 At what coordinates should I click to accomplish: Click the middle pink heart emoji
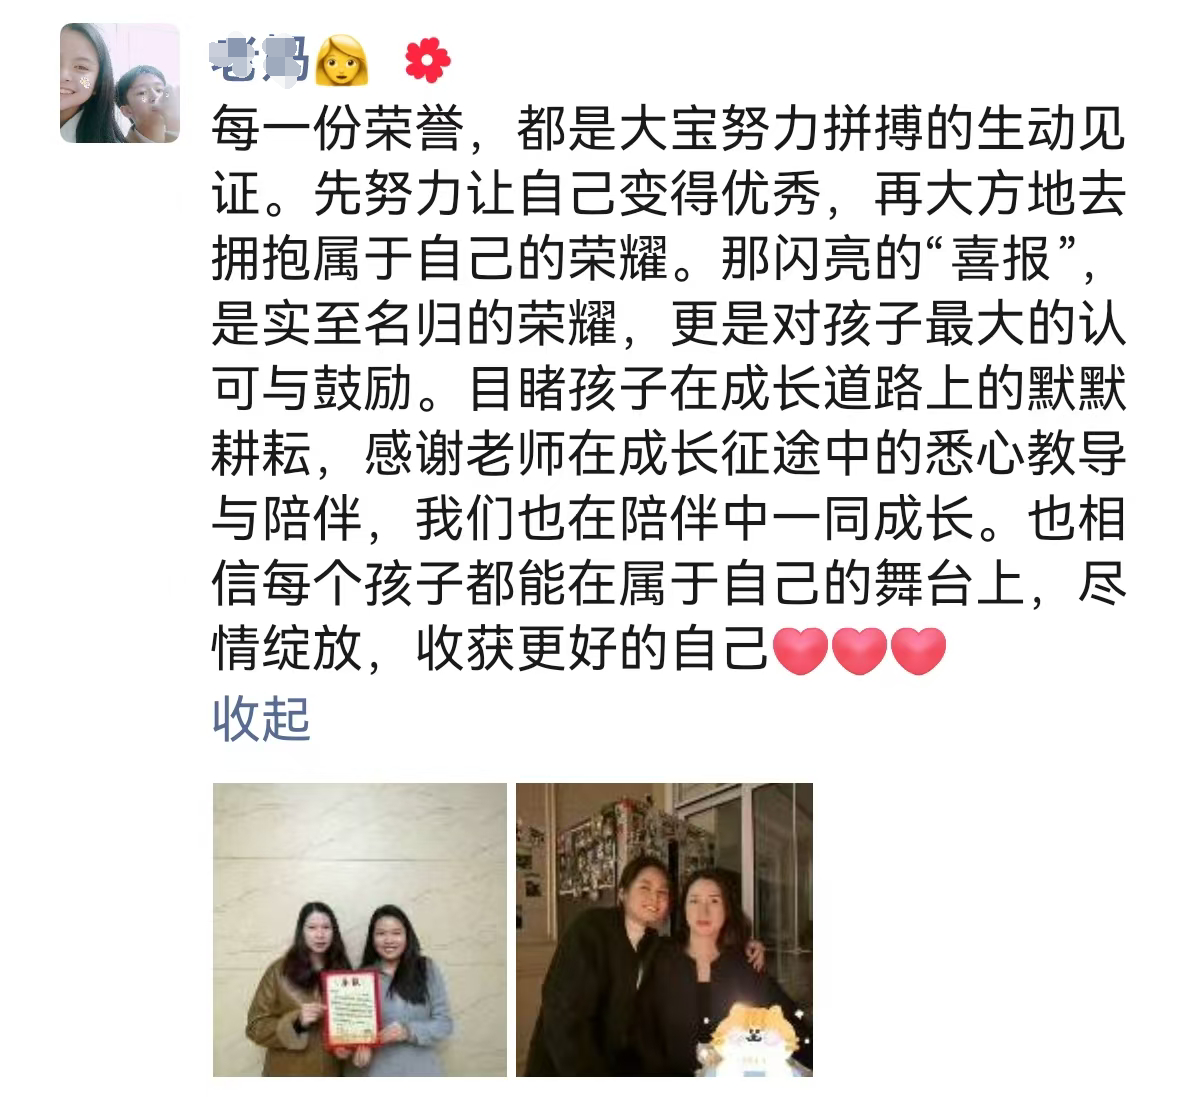860,651
